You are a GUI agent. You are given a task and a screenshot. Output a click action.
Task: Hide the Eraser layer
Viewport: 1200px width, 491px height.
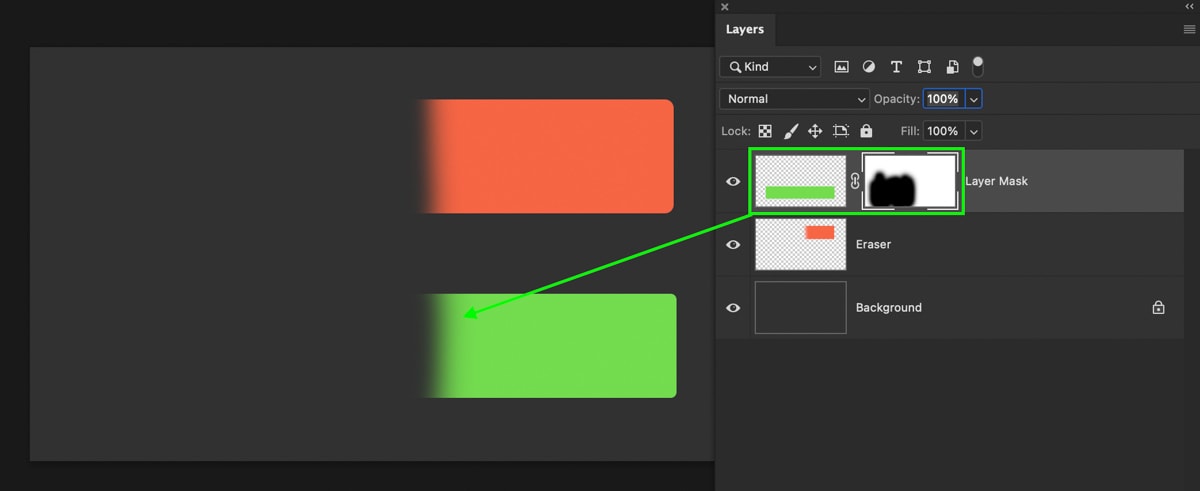[733, 245]
